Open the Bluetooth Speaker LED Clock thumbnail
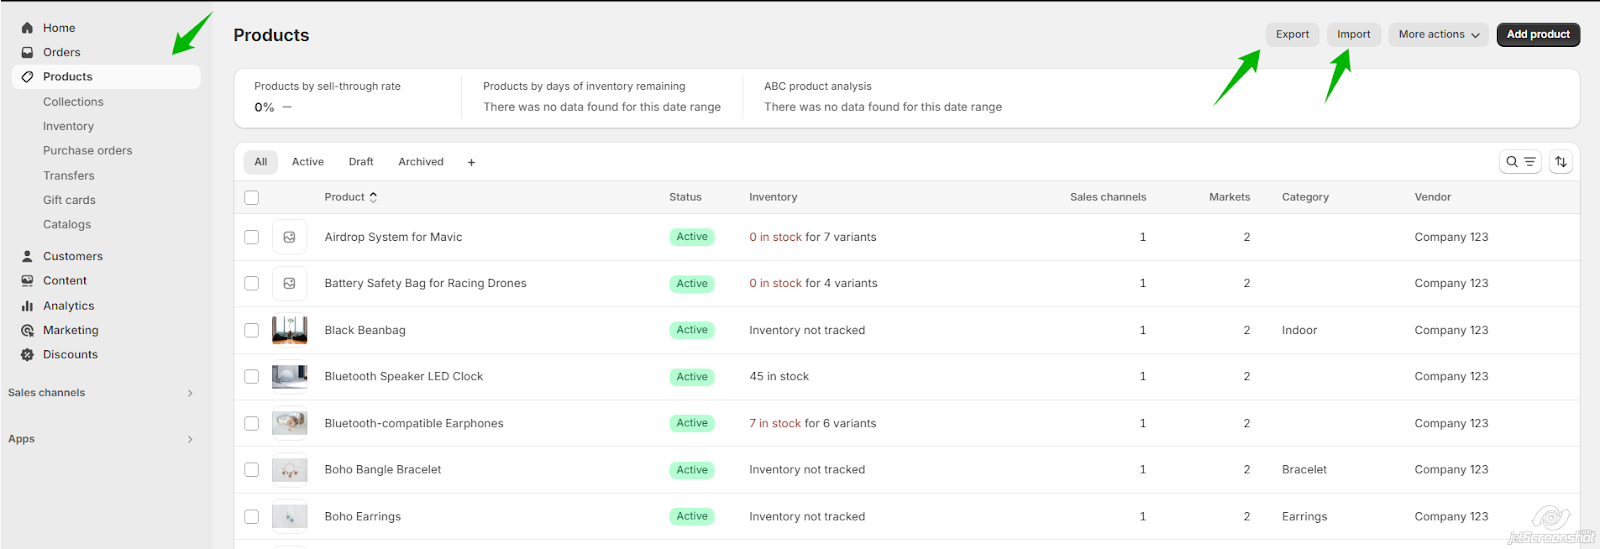 pos(290,377)
